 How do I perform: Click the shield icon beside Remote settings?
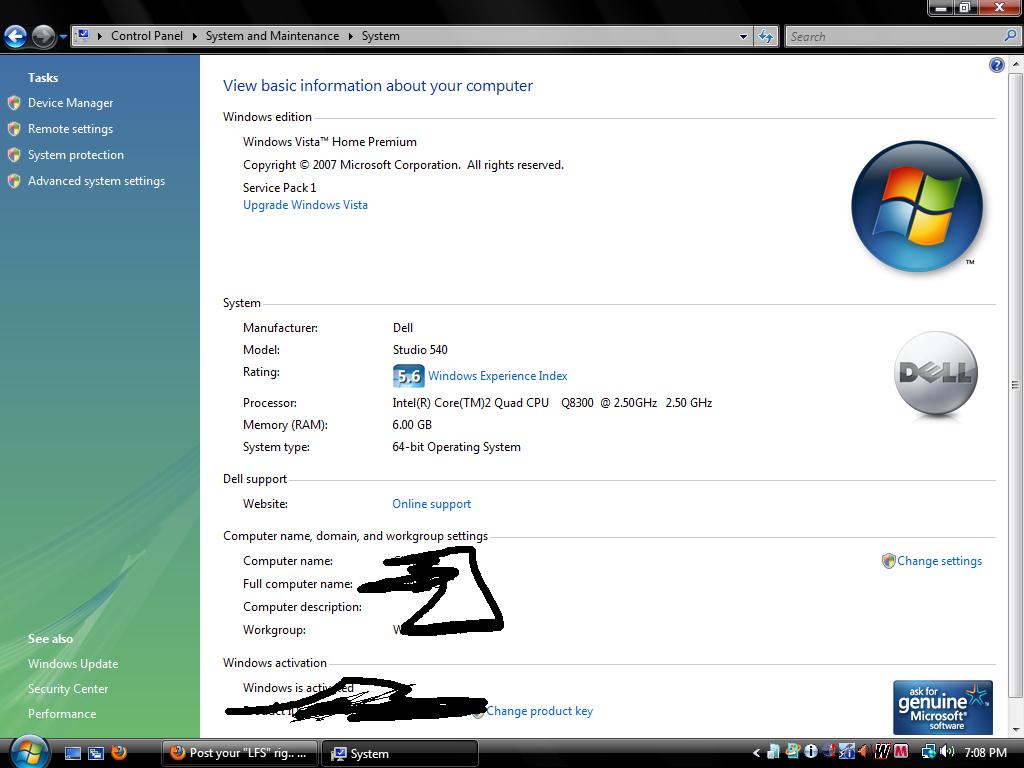click(14, 129)
